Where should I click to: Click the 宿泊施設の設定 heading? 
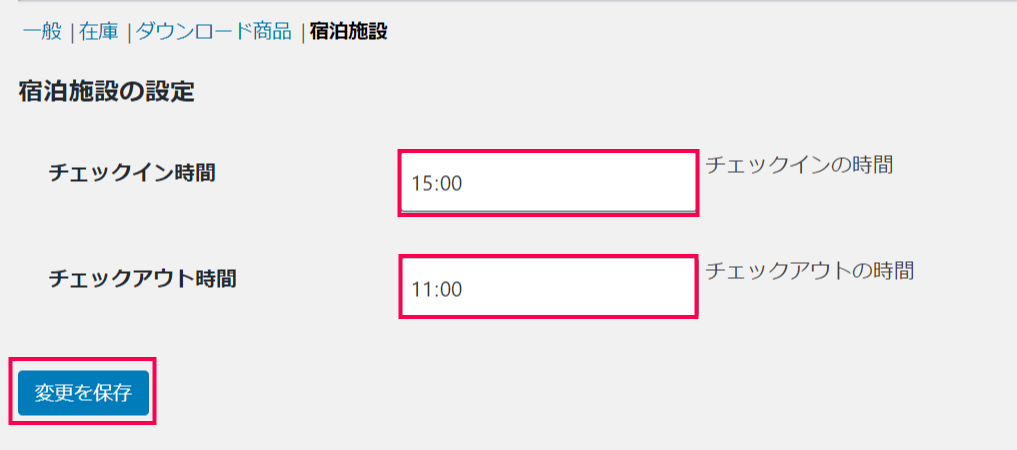click(106, 93)
